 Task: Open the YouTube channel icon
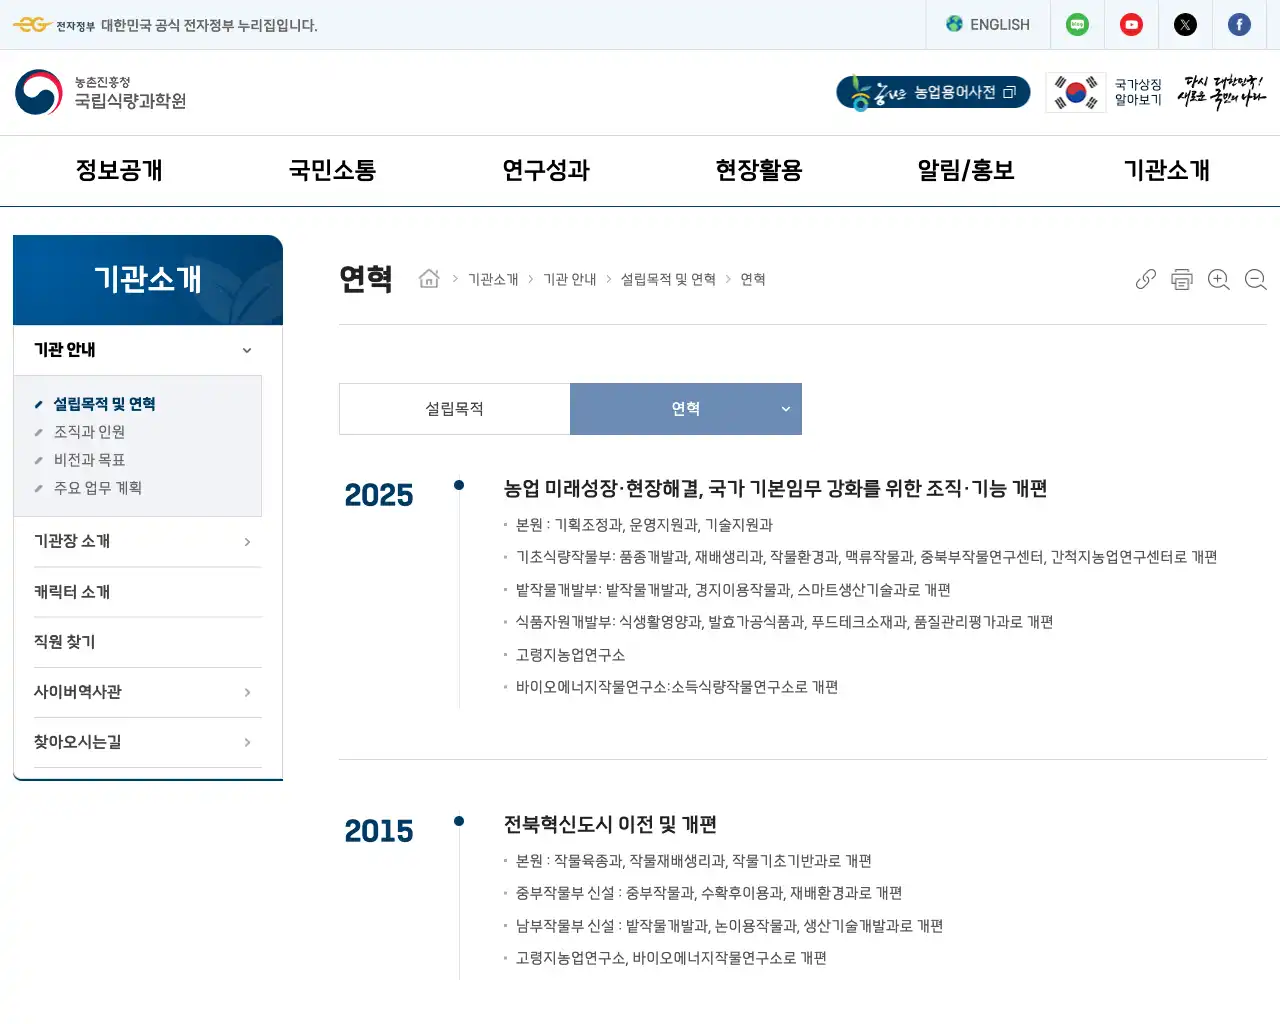tap(1131, 25)
